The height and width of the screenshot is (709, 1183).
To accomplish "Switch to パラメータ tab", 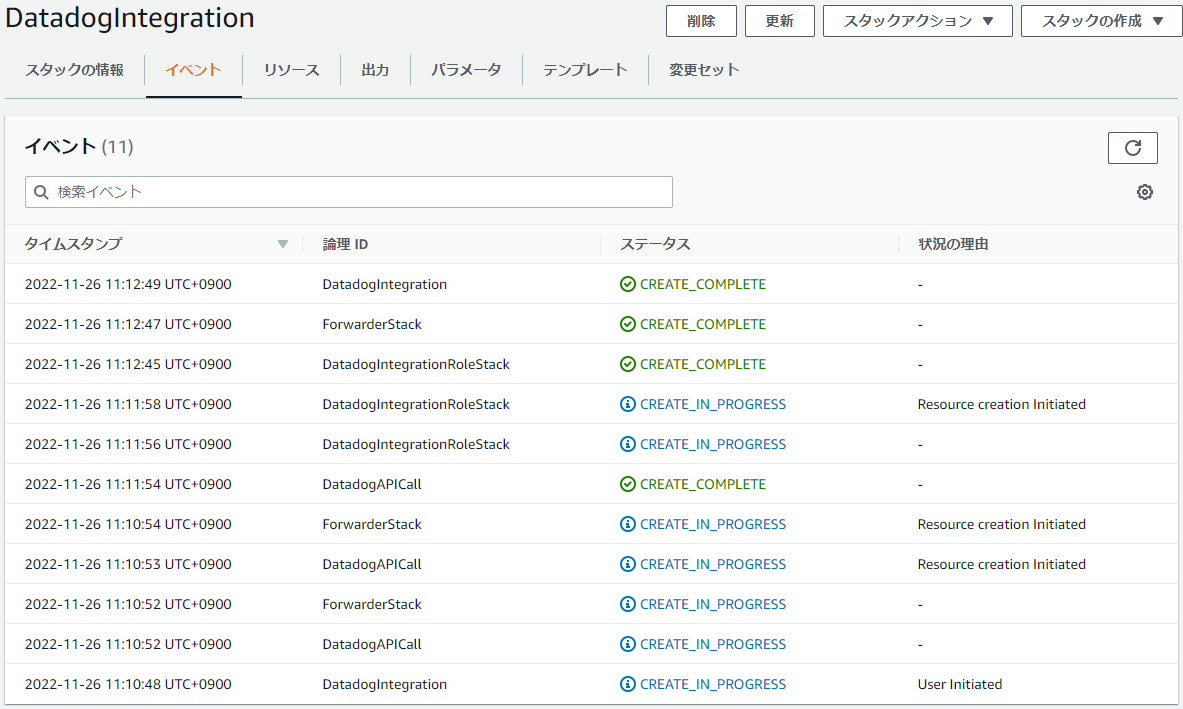I will coord(466,70).
